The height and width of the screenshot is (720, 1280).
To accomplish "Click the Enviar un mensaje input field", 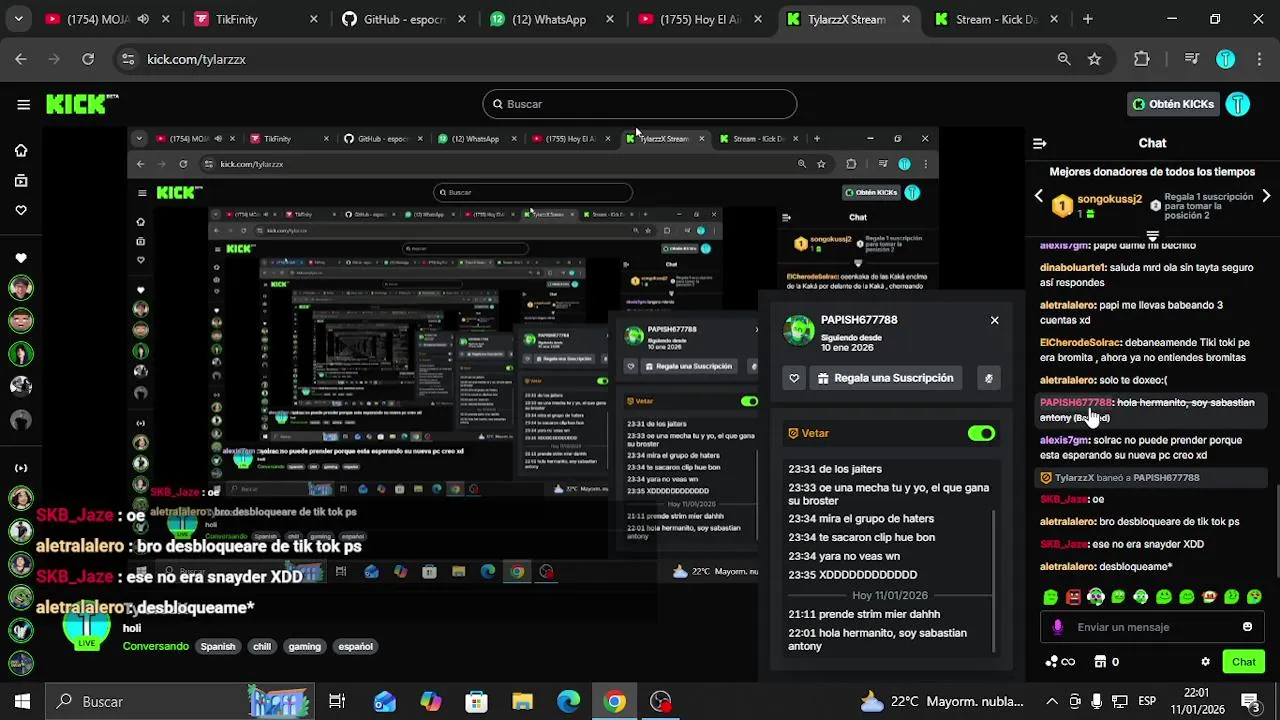I will [x=1152, y=627].
